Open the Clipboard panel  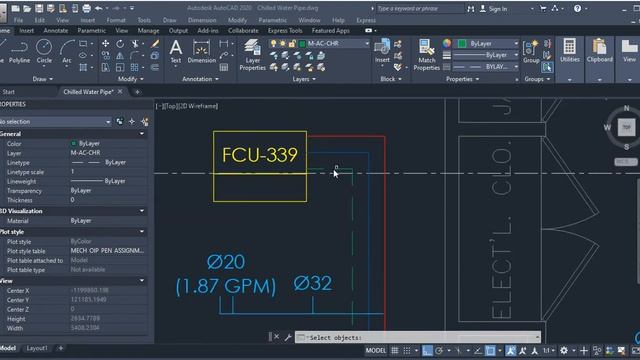(x=600, y=51)
